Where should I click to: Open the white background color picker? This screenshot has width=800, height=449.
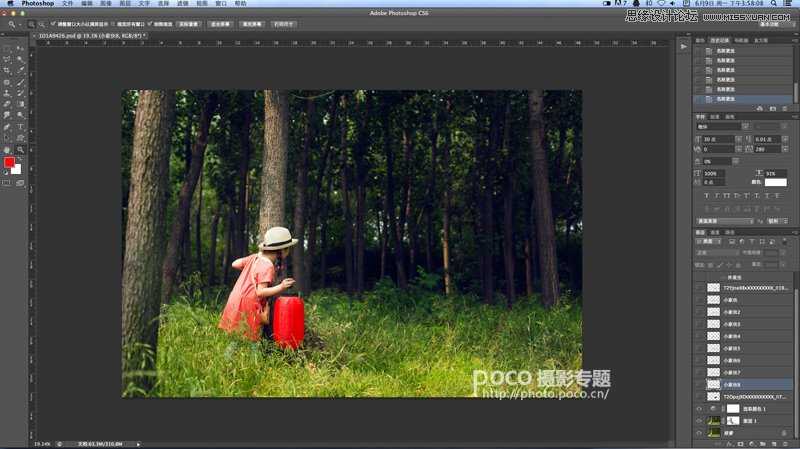coord(17,170)
